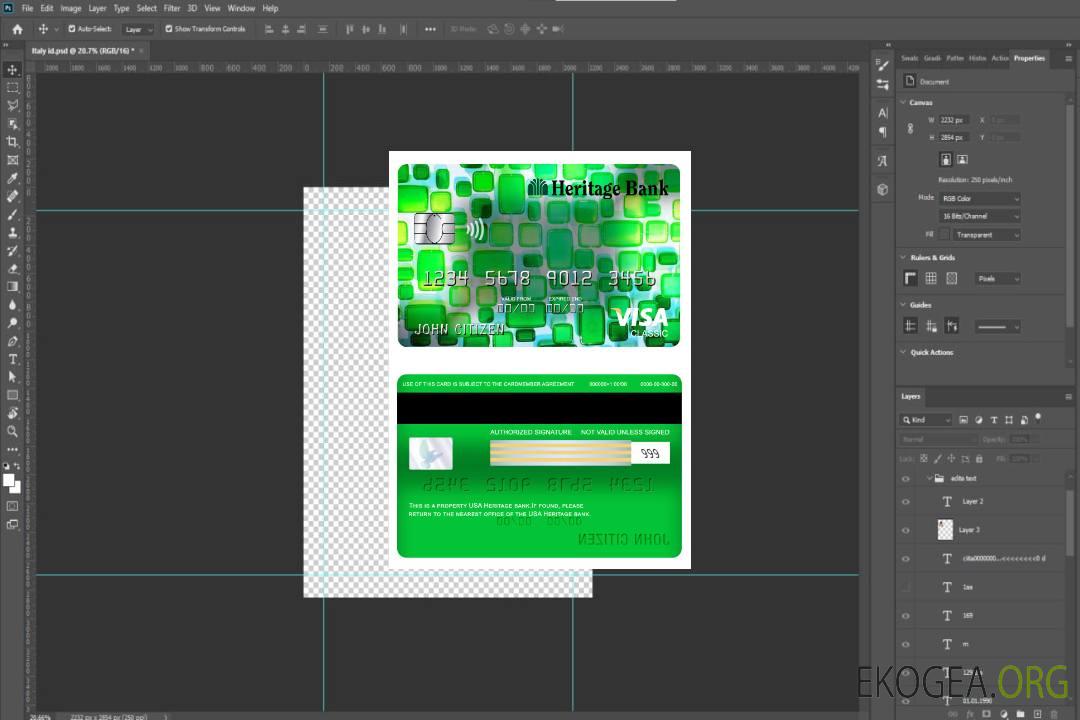Viewport: 1080px width, 720px height.
Task: Switch to the Actions panel tab
Action: click(1000, 58)
